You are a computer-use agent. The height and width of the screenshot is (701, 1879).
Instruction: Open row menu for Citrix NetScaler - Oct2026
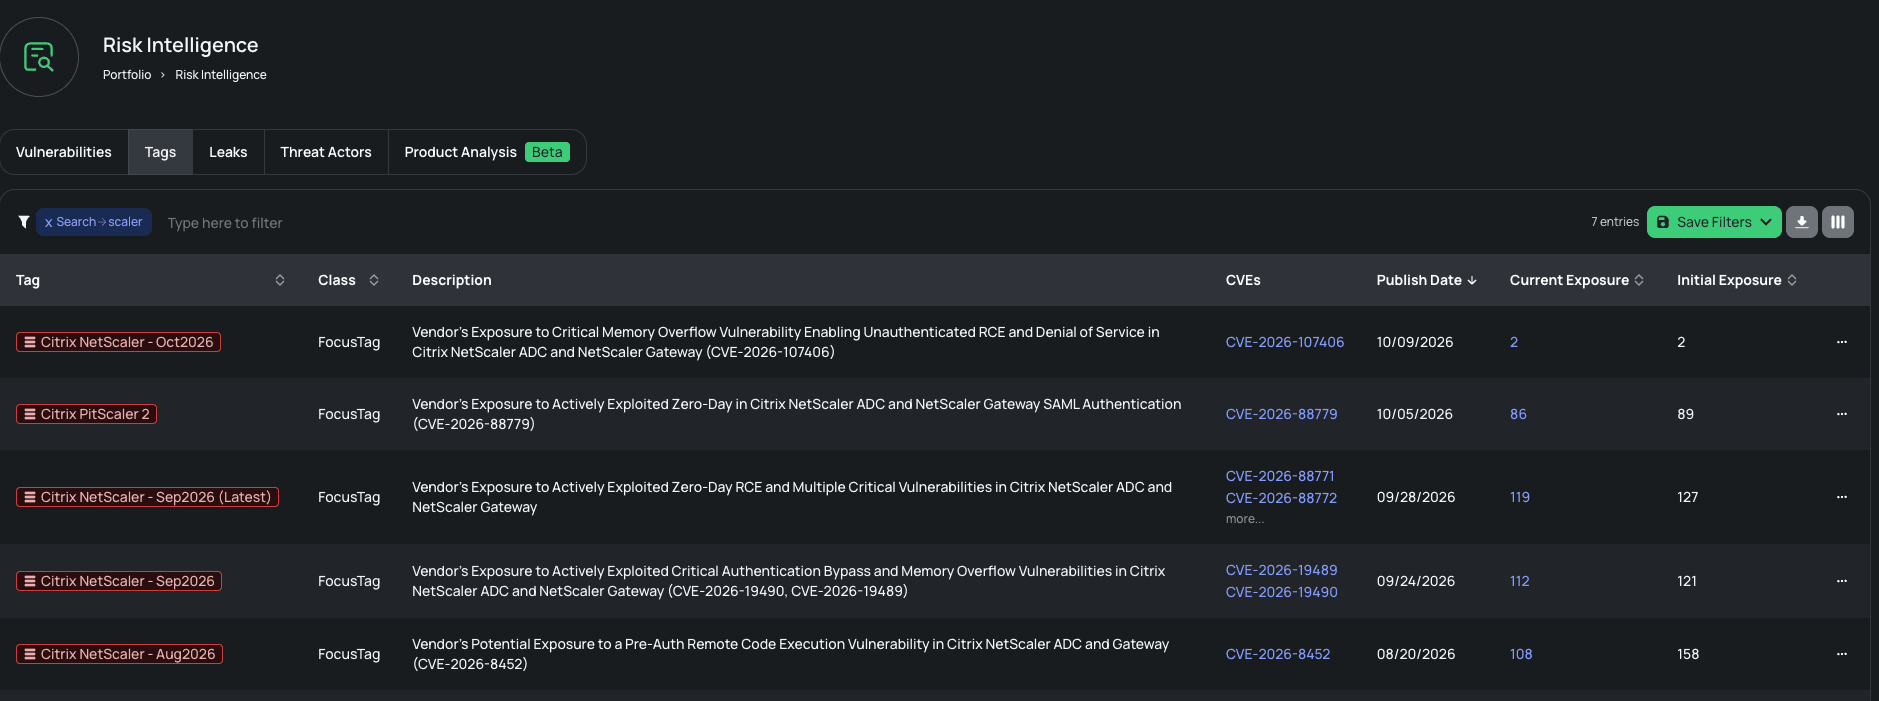tap(1841, 342)
